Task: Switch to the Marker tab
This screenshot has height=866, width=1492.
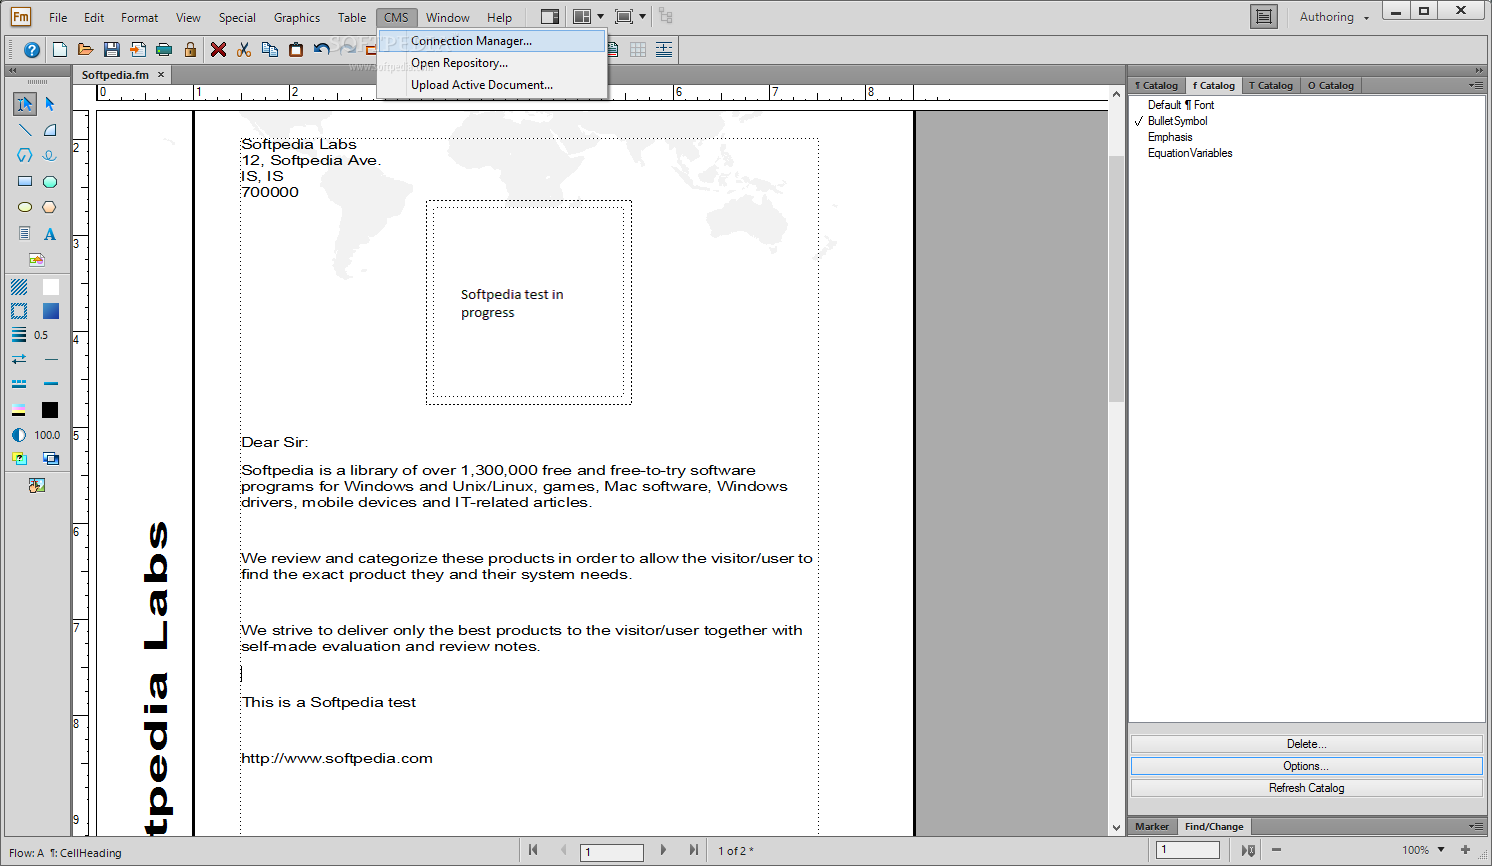Action: tap(1152, 826)
